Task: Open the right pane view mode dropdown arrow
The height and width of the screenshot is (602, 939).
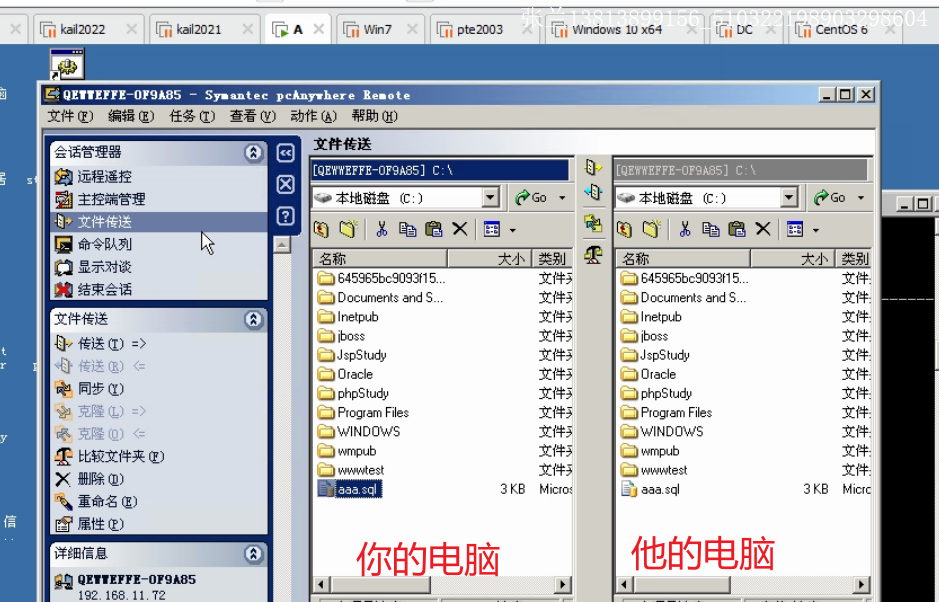Action: tap(816, 229)
